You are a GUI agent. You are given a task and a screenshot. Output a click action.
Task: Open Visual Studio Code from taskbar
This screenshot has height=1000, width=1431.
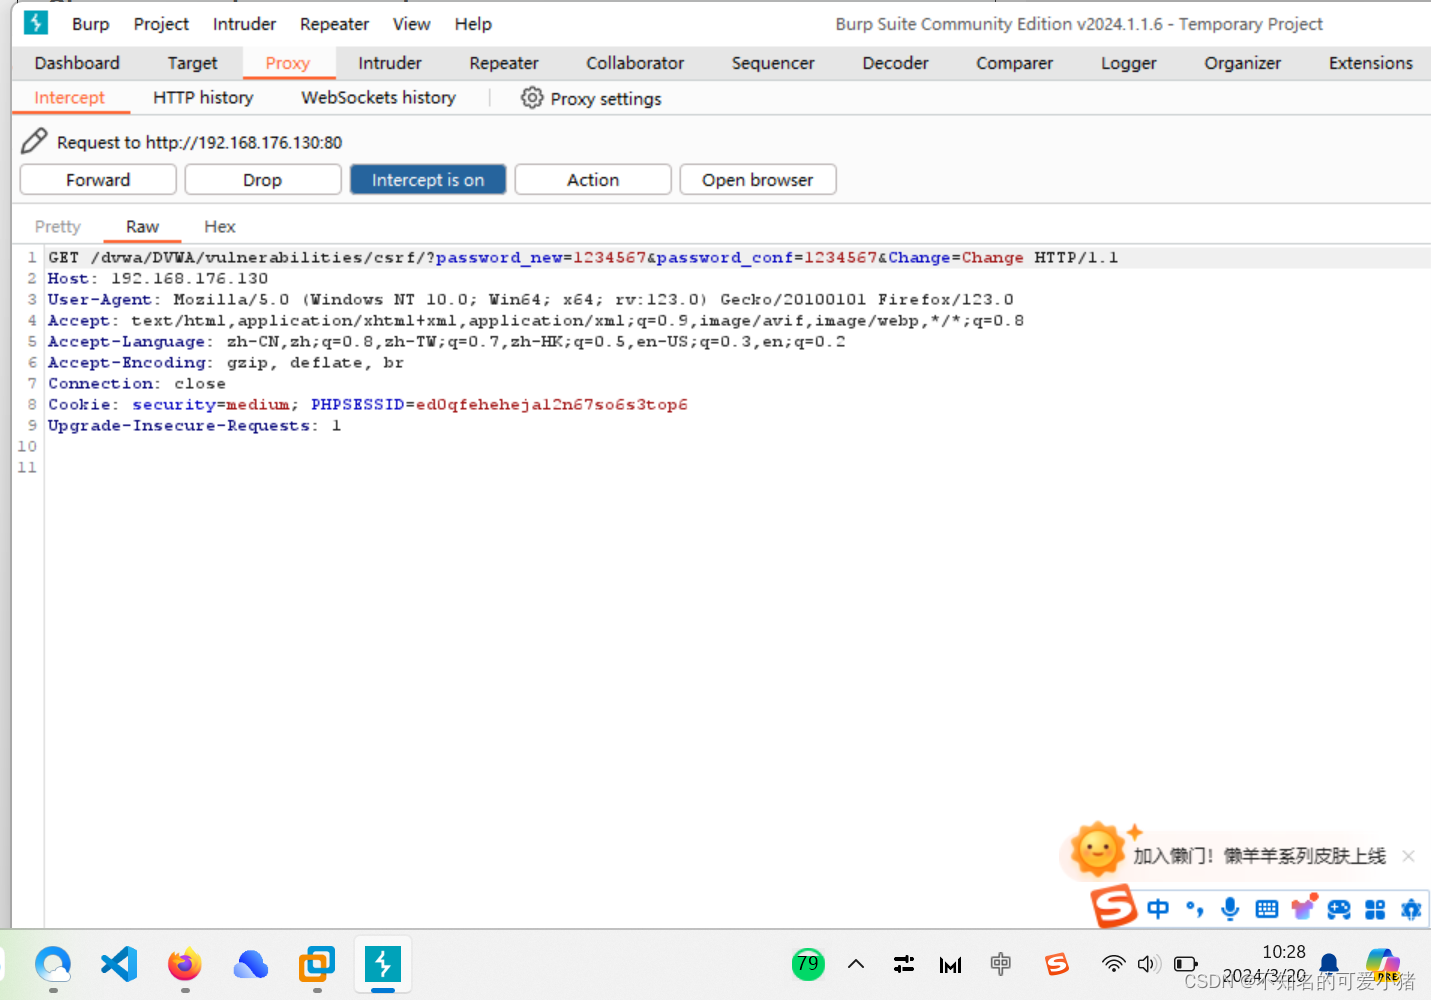click(119, 964)
